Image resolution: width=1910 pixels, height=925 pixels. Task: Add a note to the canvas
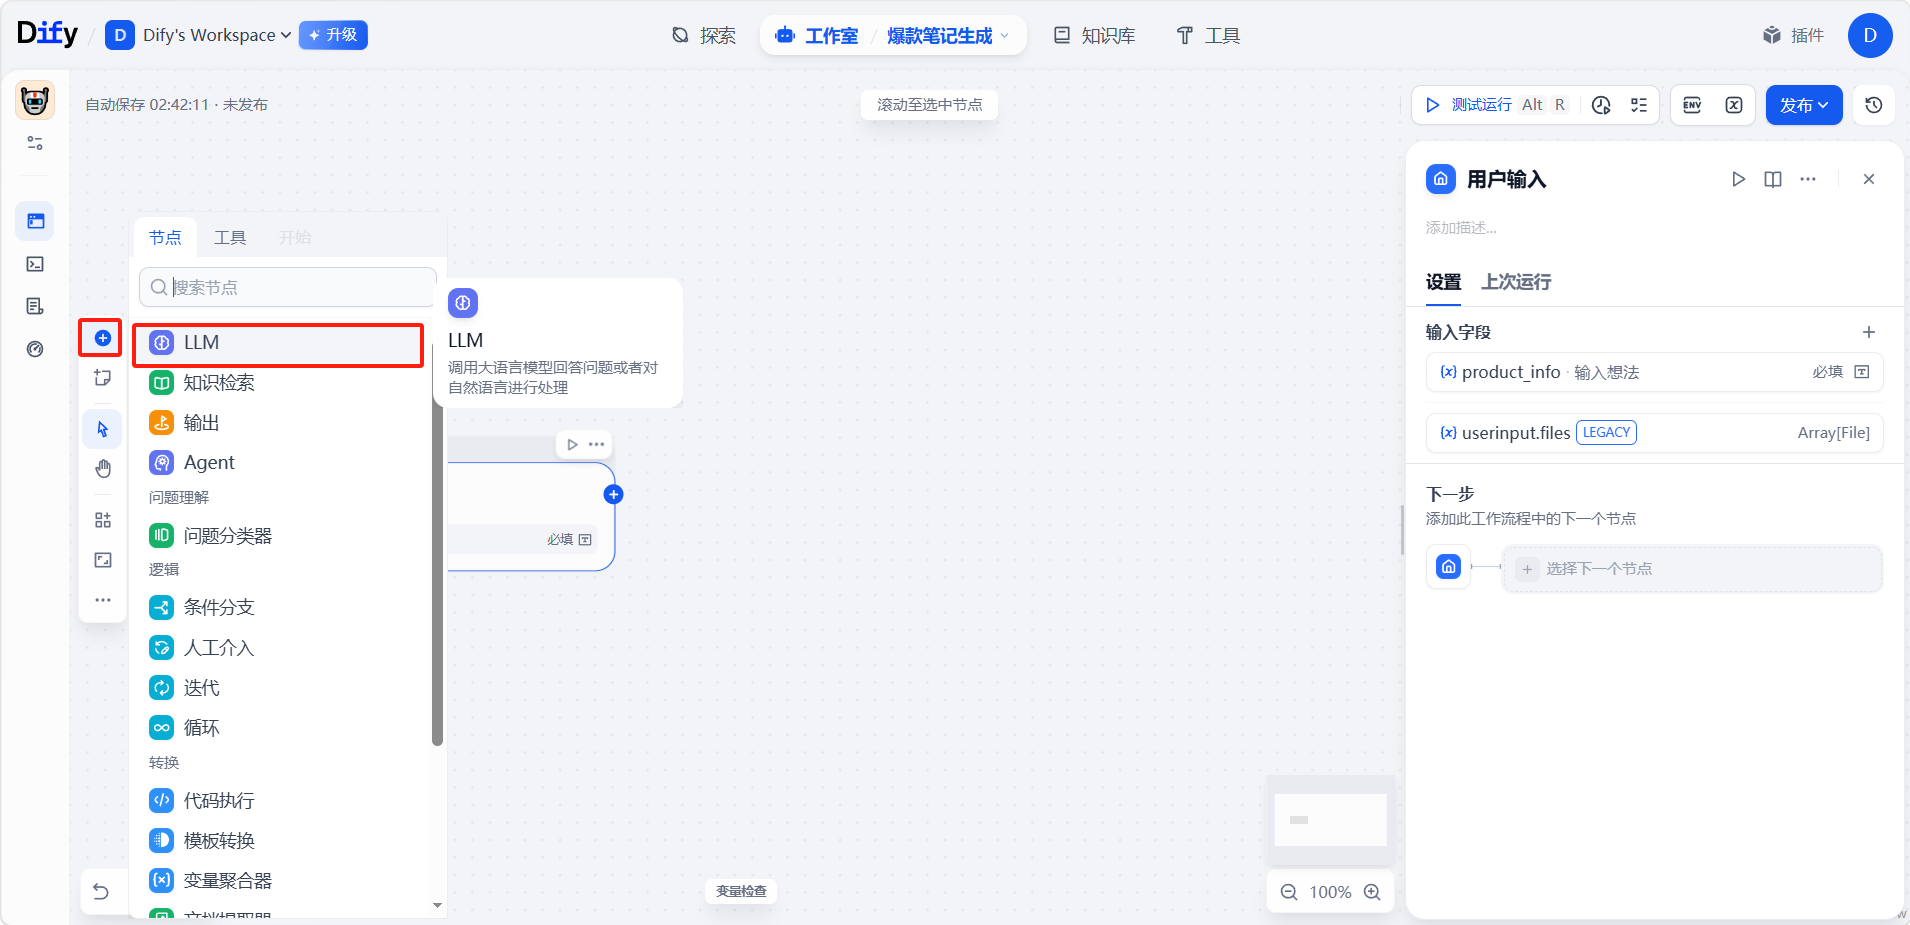click(102, 378)
